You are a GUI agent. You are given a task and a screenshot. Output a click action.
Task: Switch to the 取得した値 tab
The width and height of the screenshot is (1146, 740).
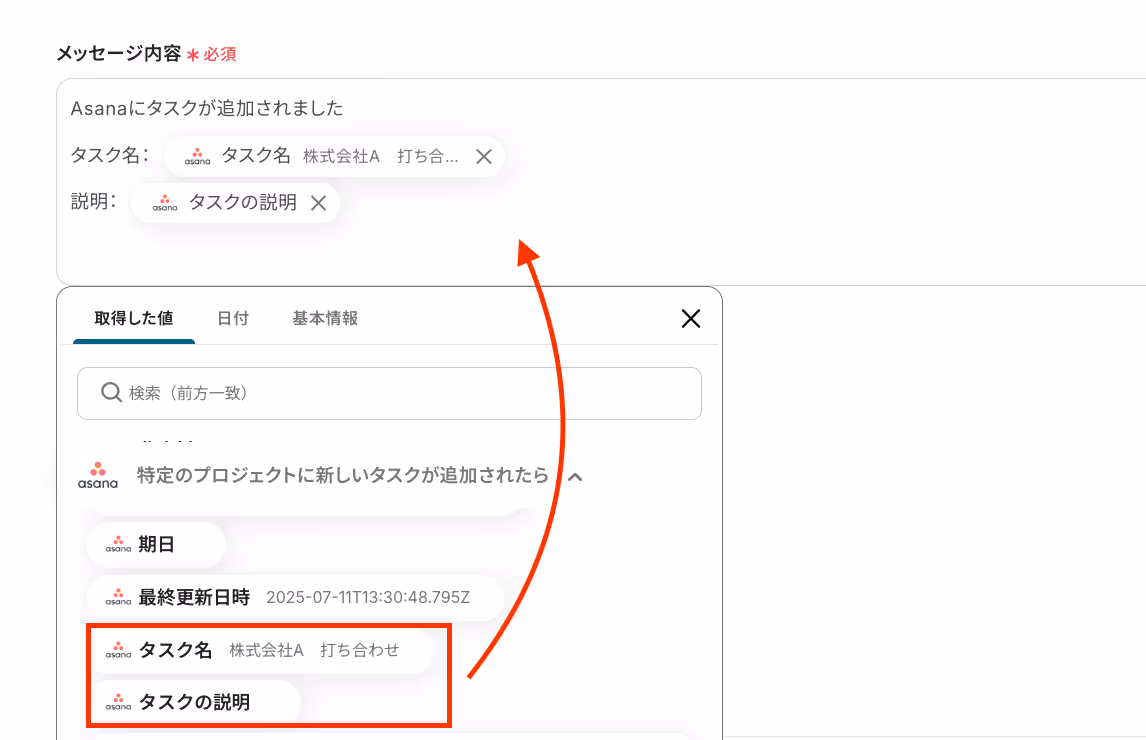coord(134,318)
